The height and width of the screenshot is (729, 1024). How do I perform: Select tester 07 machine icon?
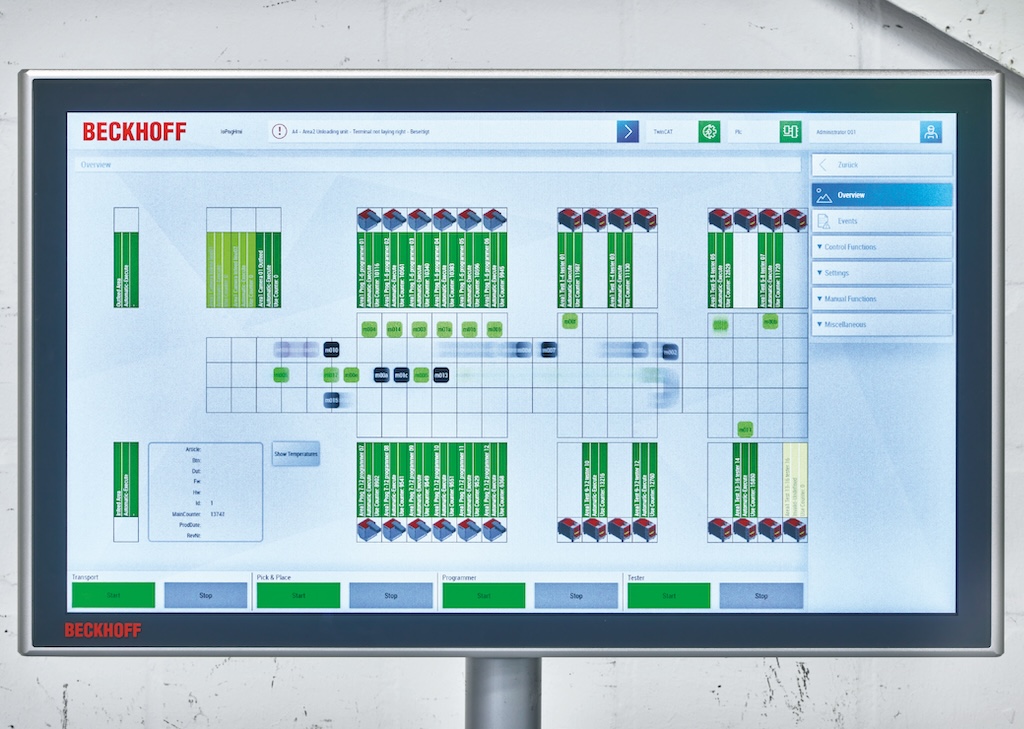tap(770, 219)
